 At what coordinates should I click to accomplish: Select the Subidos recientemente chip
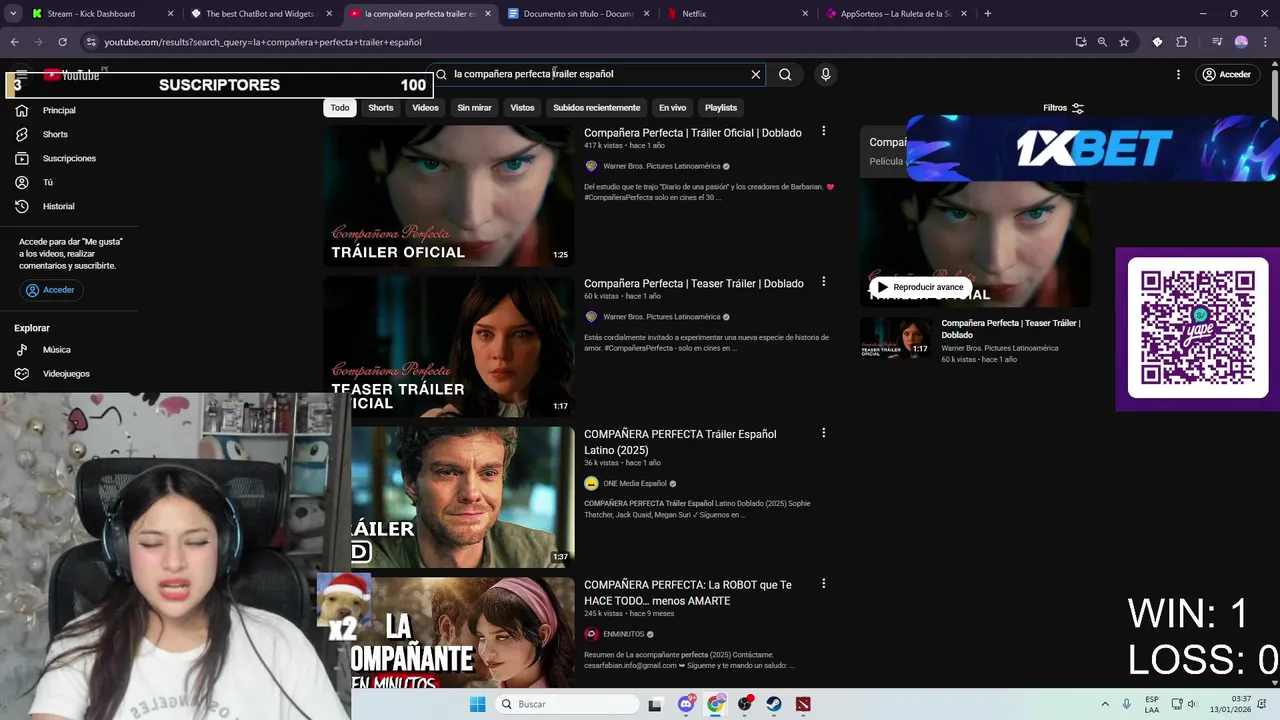596,108
